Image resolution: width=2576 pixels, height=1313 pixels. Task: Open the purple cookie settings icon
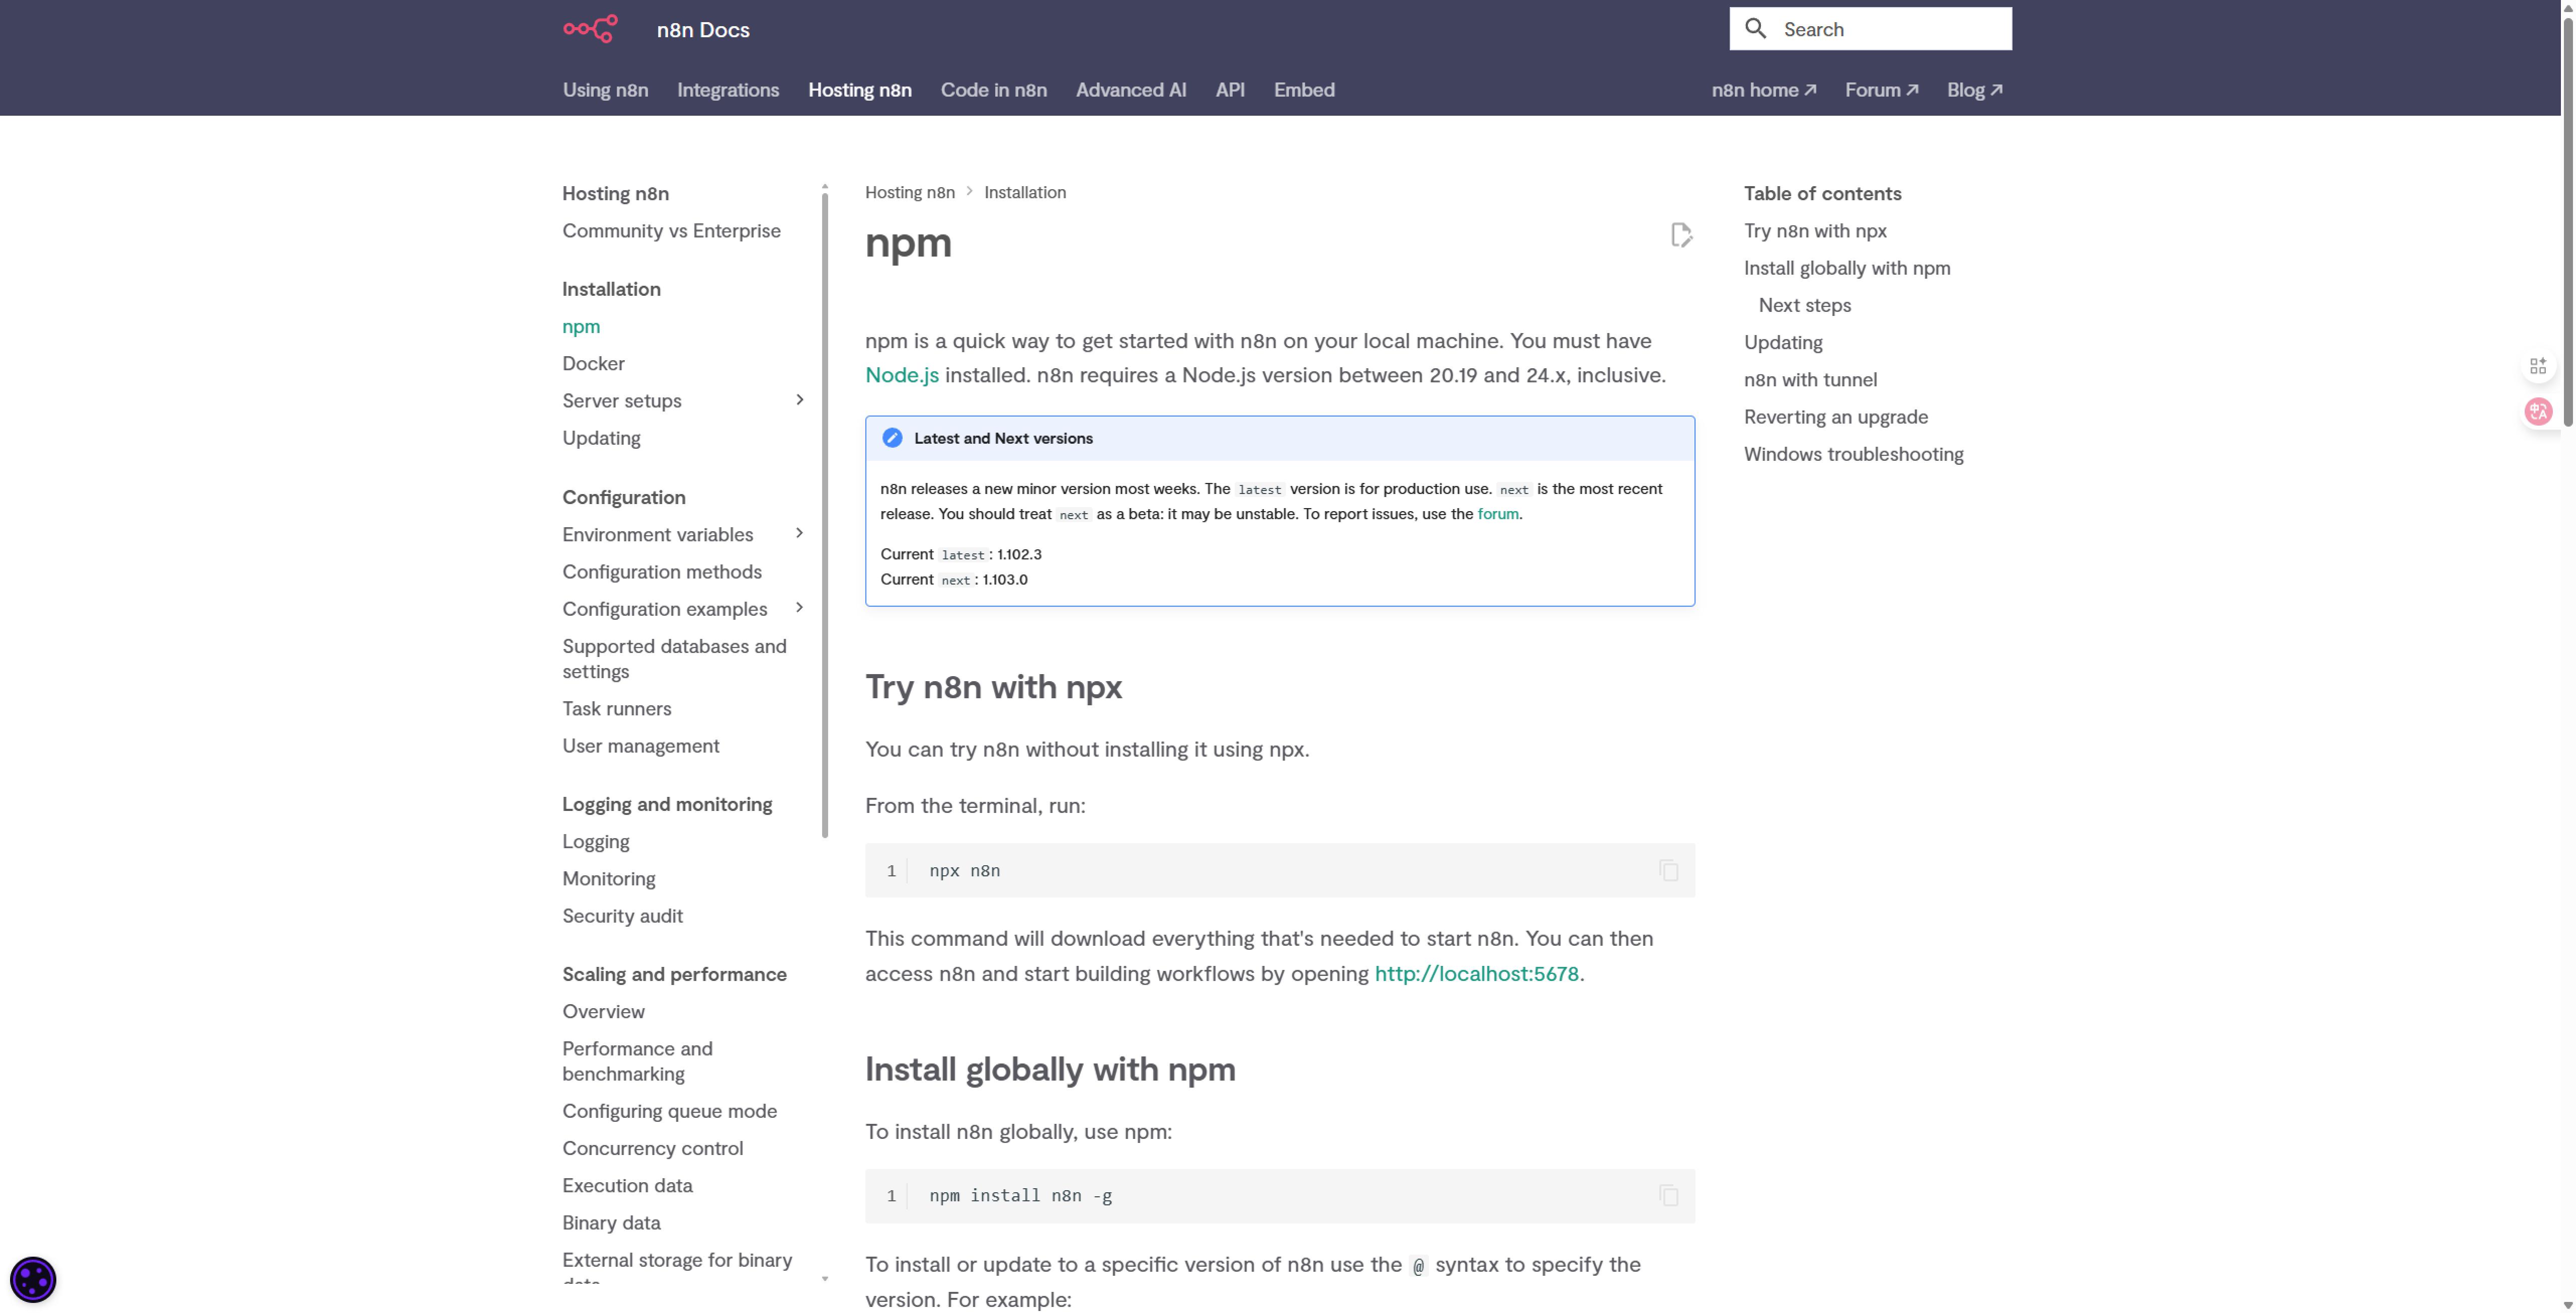pyautogui.click(x=33, y=1280)
